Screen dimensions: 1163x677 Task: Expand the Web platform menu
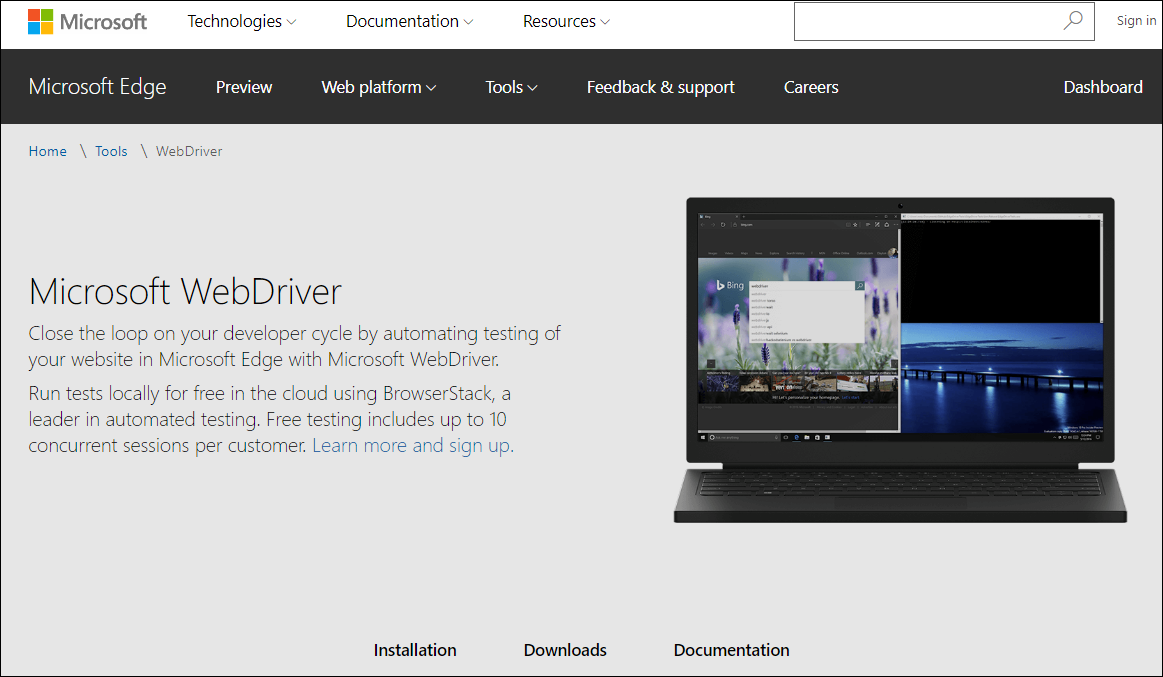[378, 87]
